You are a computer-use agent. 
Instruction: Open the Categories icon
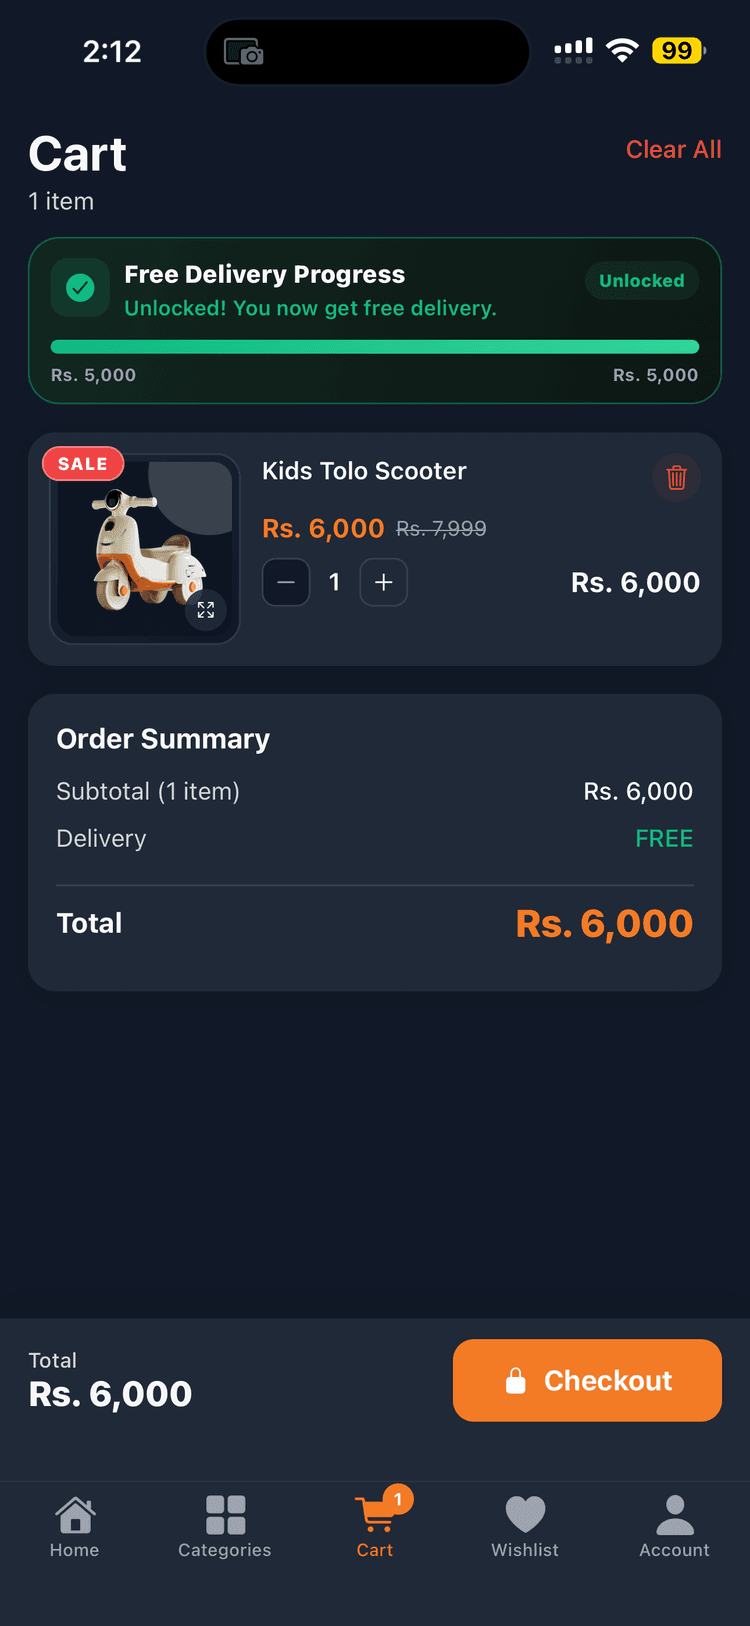pyautogui.click(x=224, y=1513)
